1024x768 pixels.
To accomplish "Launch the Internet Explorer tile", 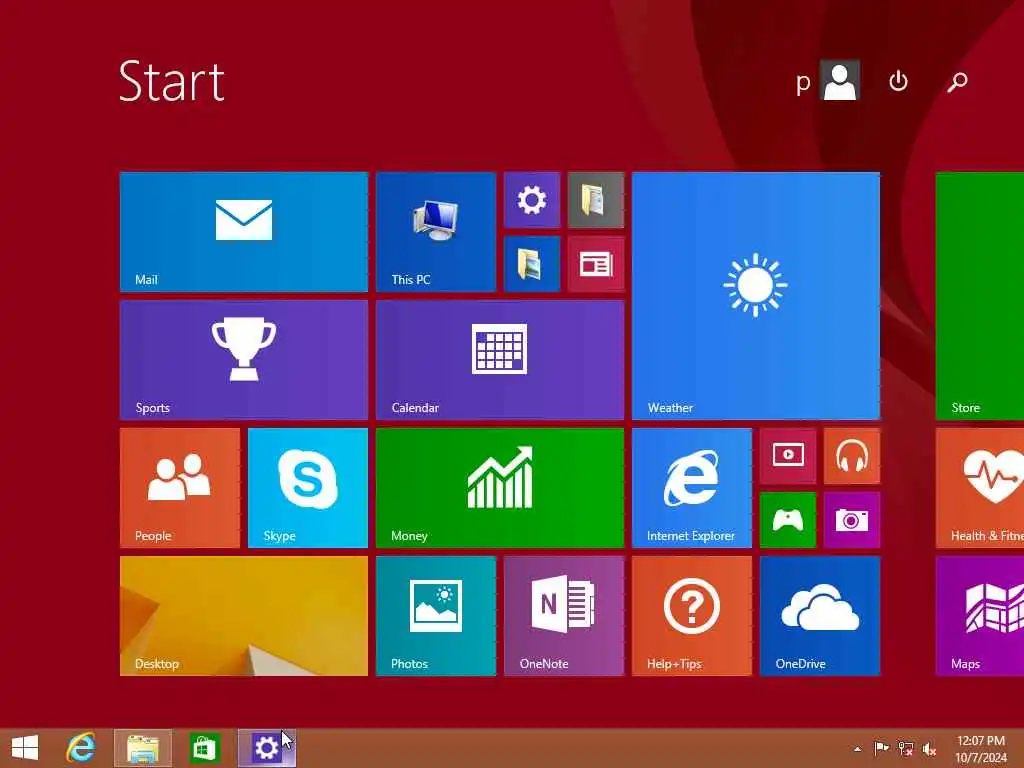I will coord(692,488).
